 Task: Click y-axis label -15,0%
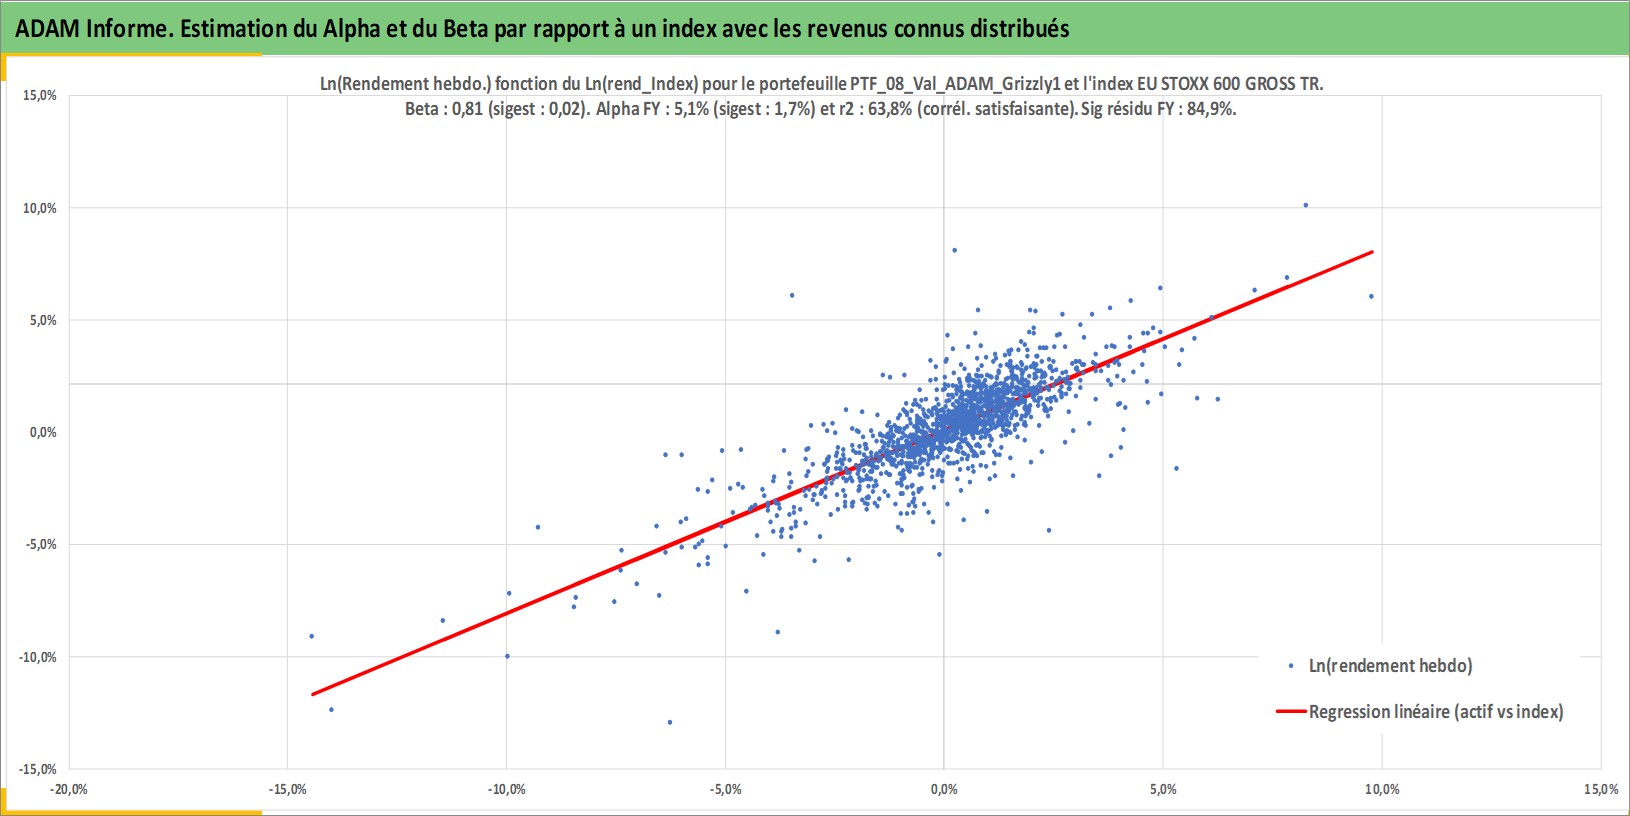[x=38, y=769]
